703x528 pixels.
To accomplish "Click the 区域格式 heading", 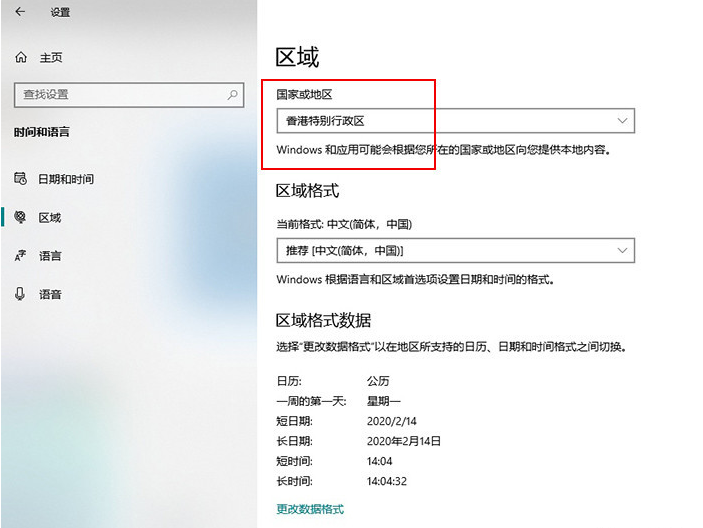I will 308,191.
